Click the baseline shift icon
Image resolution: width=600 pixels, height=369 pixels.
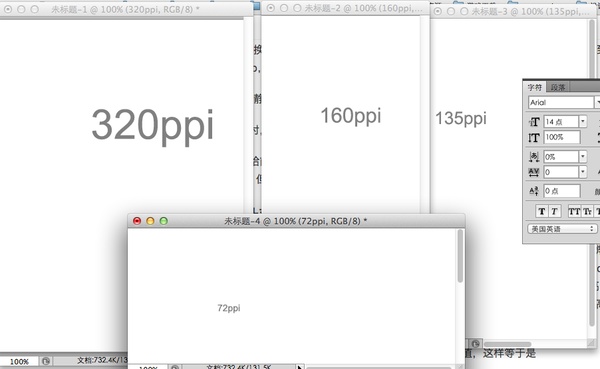point(534,191)
